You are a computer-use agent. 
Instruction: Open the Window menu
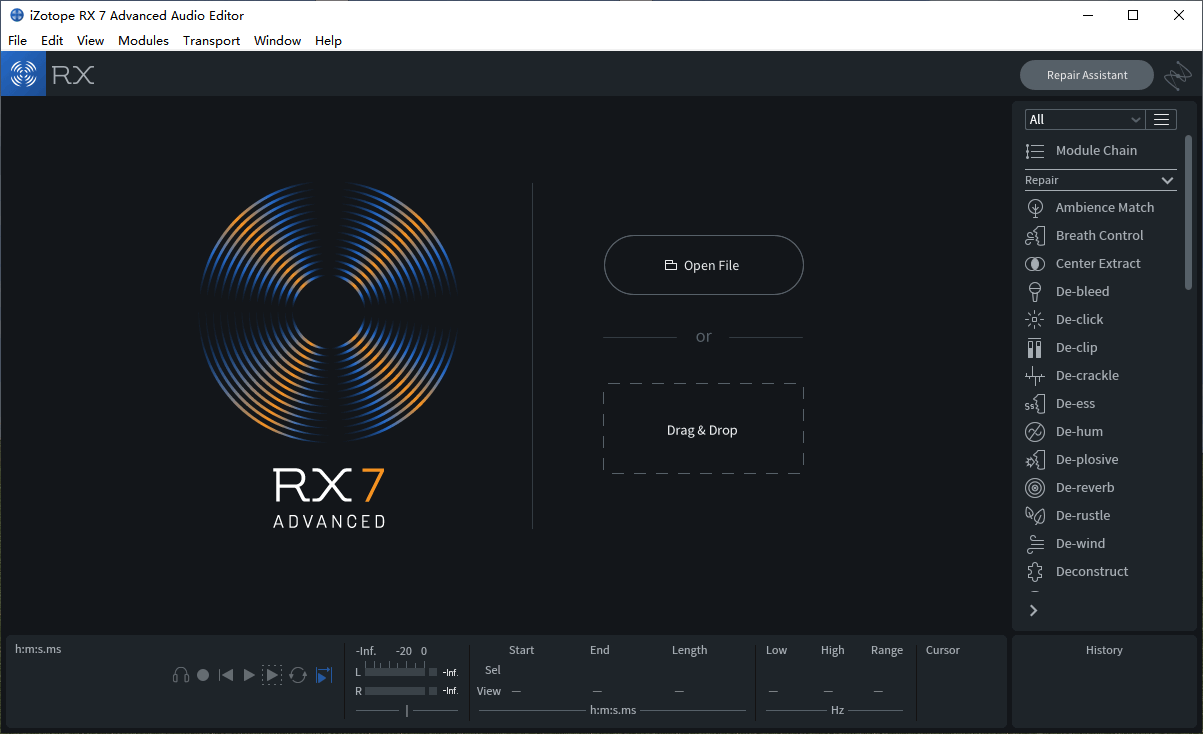pyautogui.click(x=277, y=41)
